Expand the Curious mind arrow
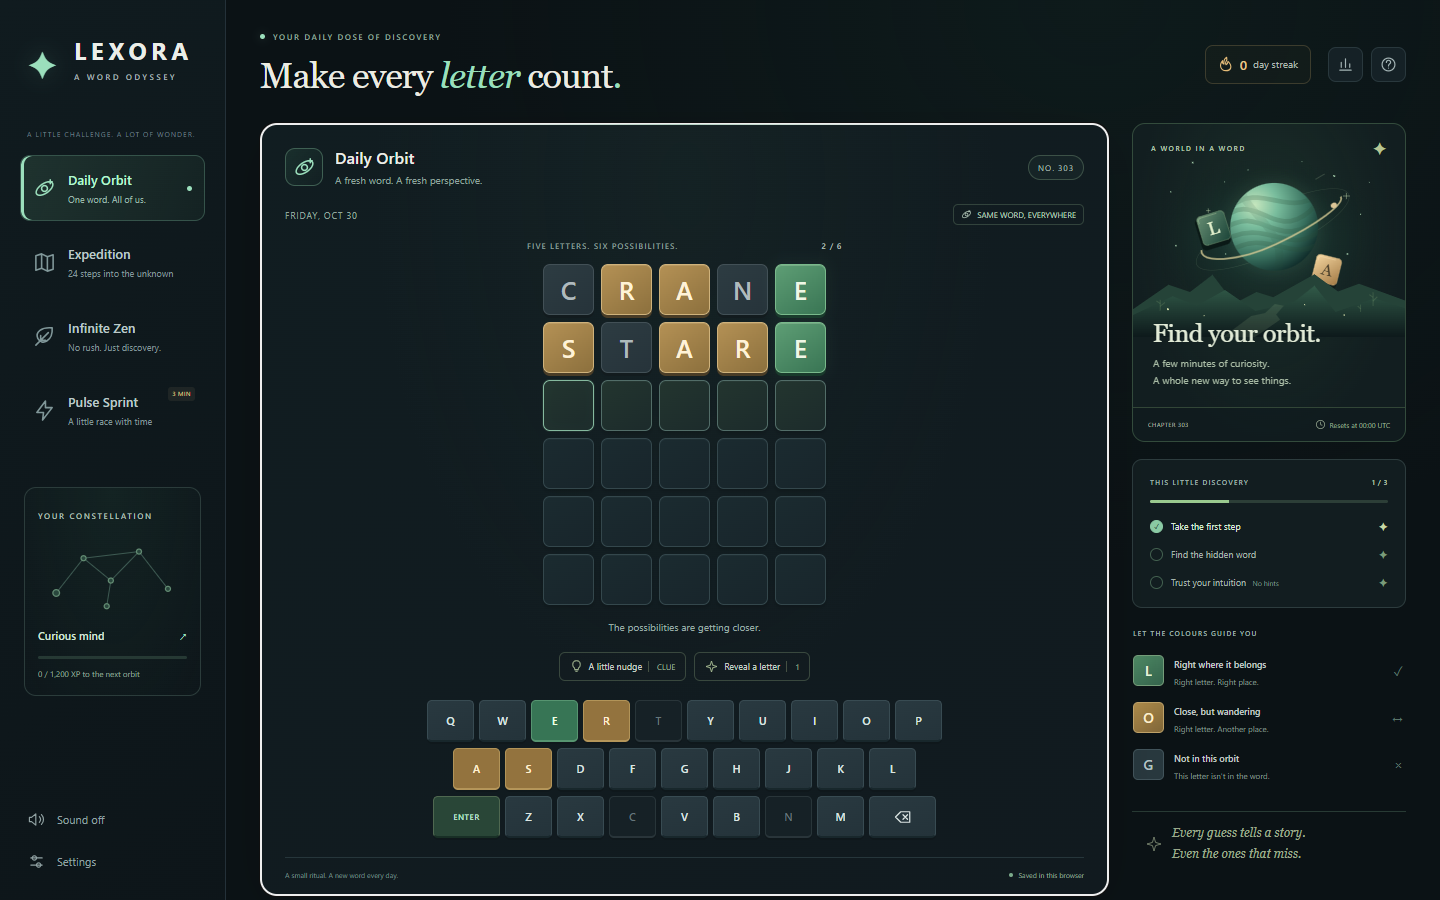 click(183, 636)
